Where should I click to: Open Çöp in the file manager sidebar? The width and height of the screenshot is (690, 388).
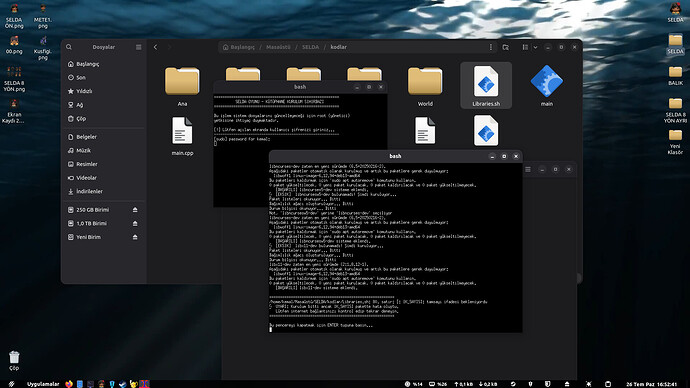pyautogui.click(x=104, y=119)
